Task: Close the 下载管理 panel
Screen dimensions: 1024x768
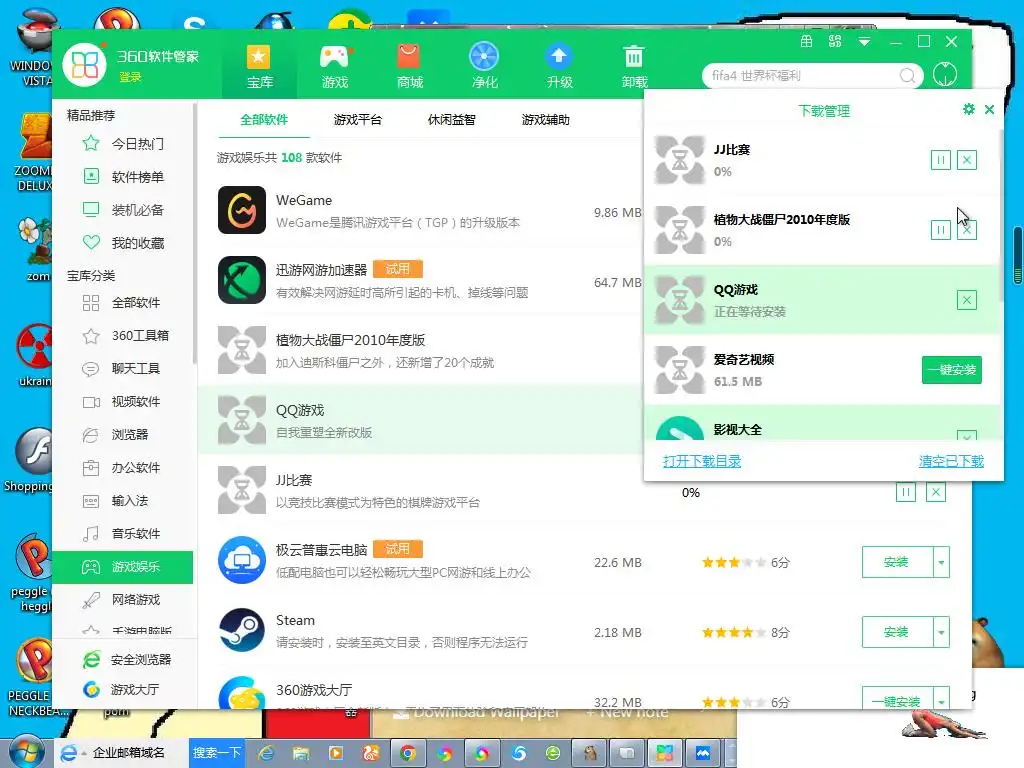Action: tap(989, 109)
